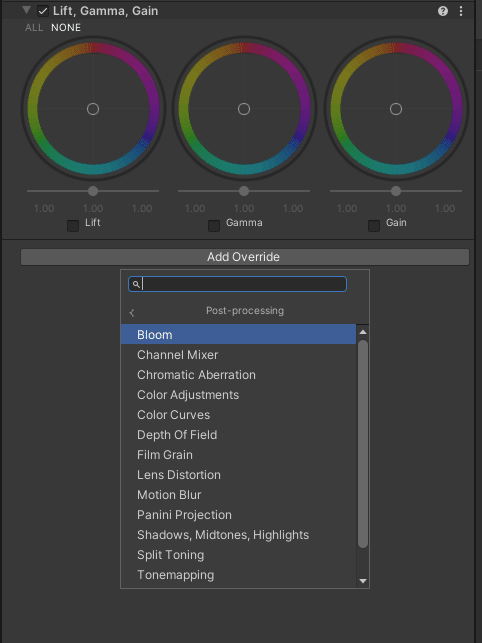The width and height of the screenshot is (482, 643).
Task: Open help for Lift, Gamma, Gain
Action: coord(443,11)
